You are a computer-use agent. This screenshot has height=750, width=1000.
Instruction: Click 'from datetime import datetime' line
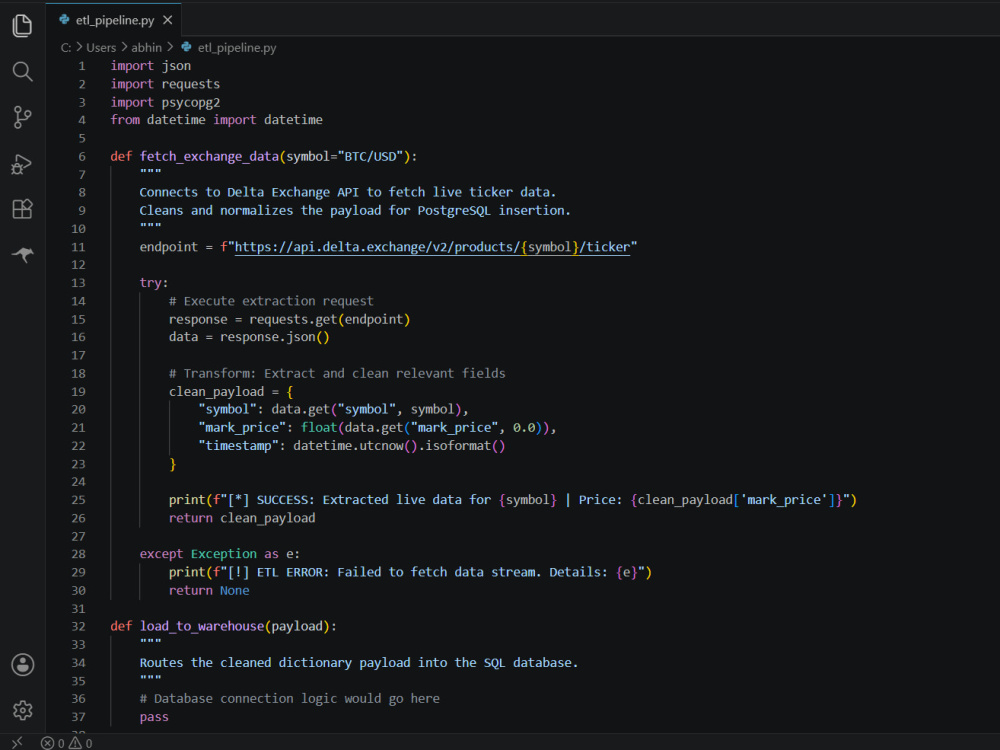click(x=216, y=120)
